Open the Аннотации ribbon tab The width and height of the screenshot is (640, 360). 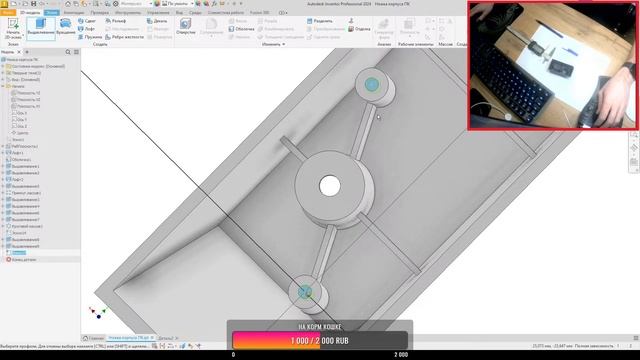tap(74, 13)
